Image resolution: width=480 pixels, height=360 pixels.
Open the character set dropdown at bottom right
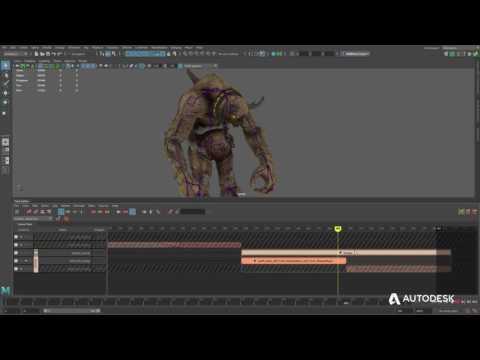(x=448, y=311)
